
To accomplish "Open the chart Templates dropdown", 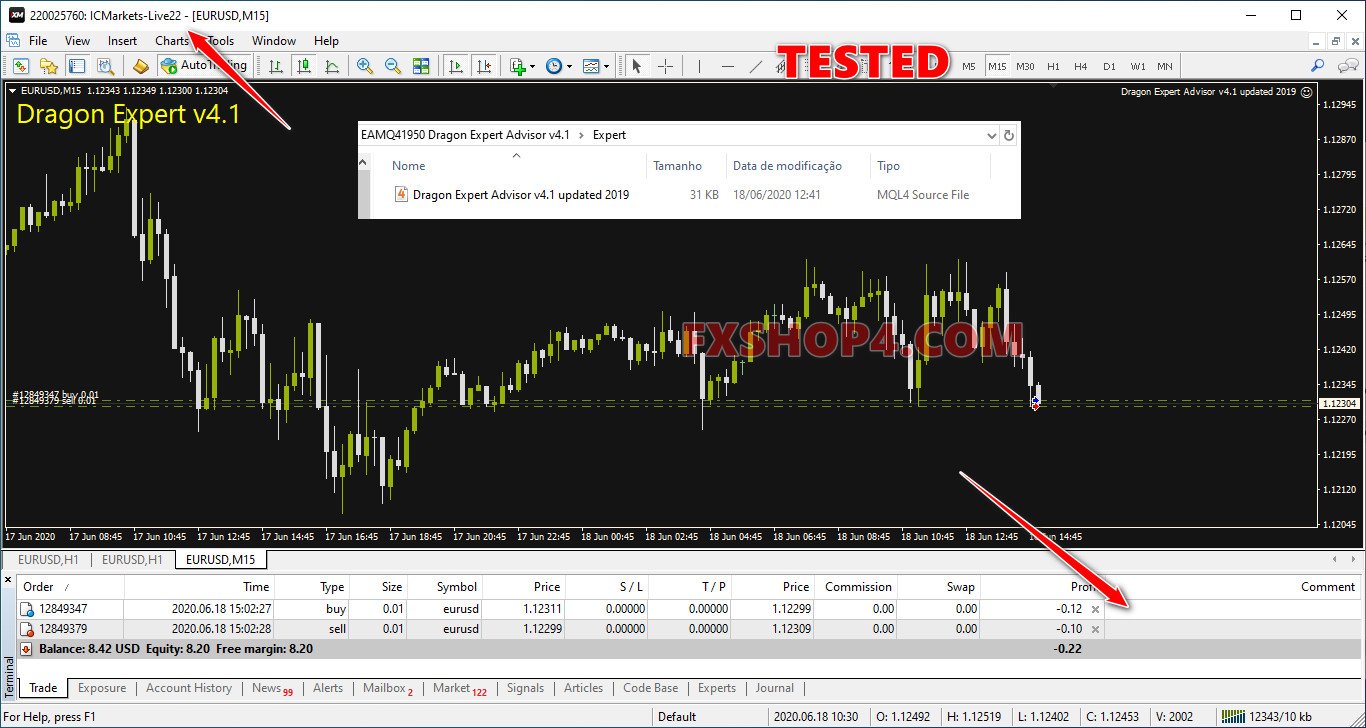I will 607,66.
